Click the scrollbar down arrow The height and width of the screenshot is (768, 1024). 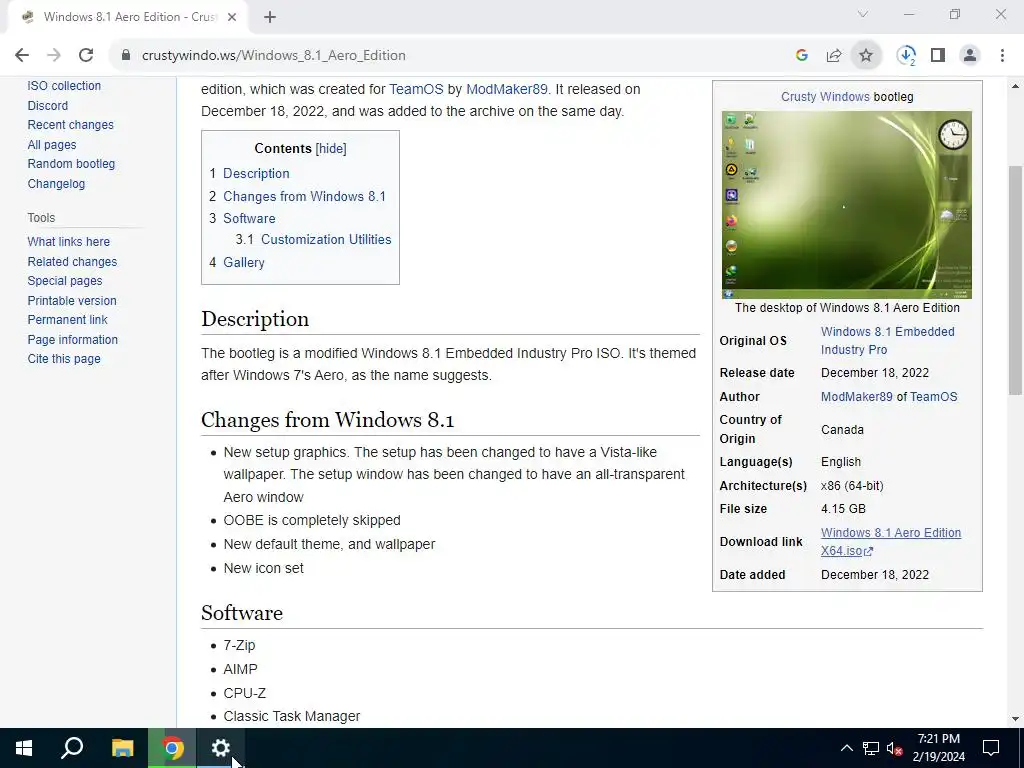pyautogui.click(x=1015, y=719)
